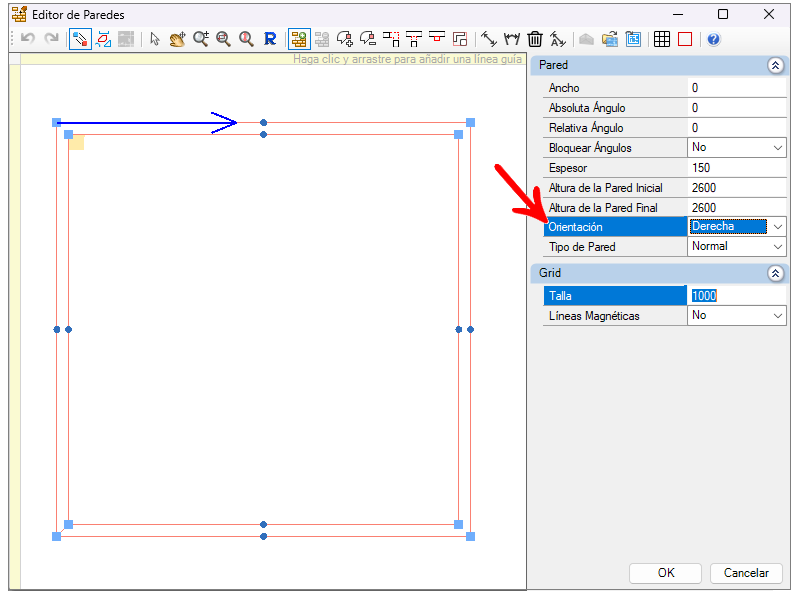Viewport: 793px width, 592px height.
Task: Click the Relativa Ángulo value field
Action: click(736, 128)
